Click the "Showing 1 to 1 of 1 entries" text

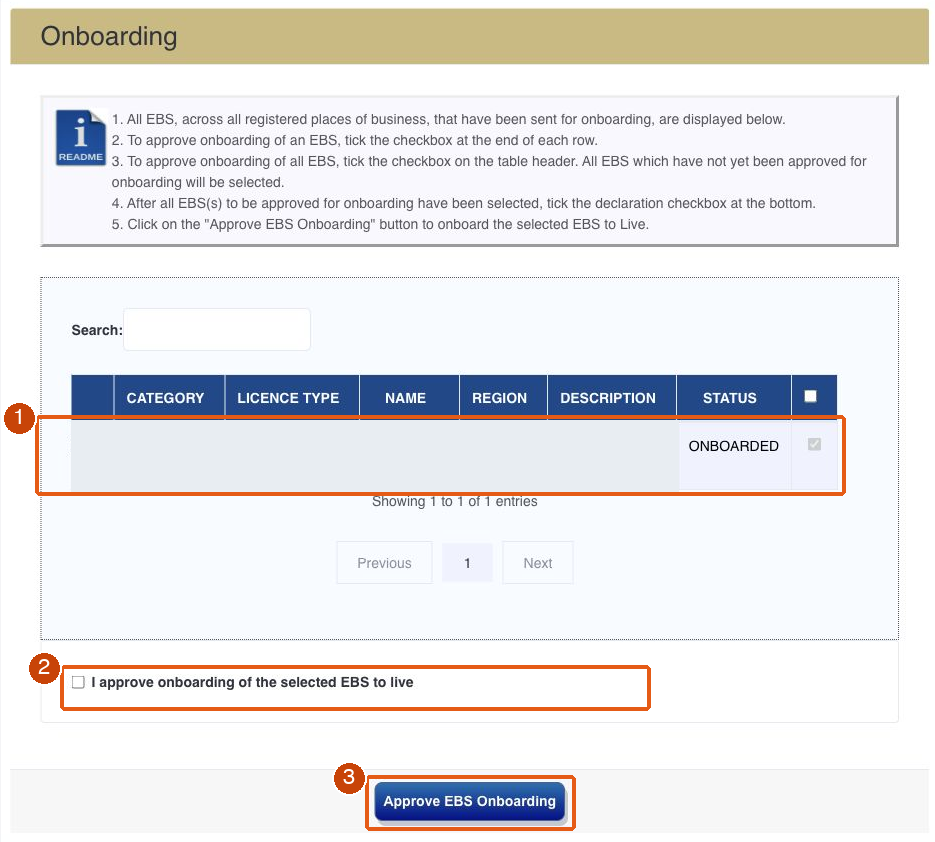[x=454, y=502]
